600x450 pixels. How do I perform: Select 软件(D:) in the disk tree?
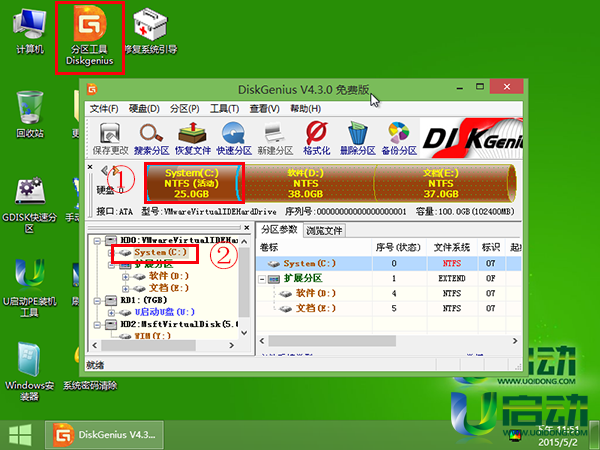pyautogui.click(x=168, y=276)
